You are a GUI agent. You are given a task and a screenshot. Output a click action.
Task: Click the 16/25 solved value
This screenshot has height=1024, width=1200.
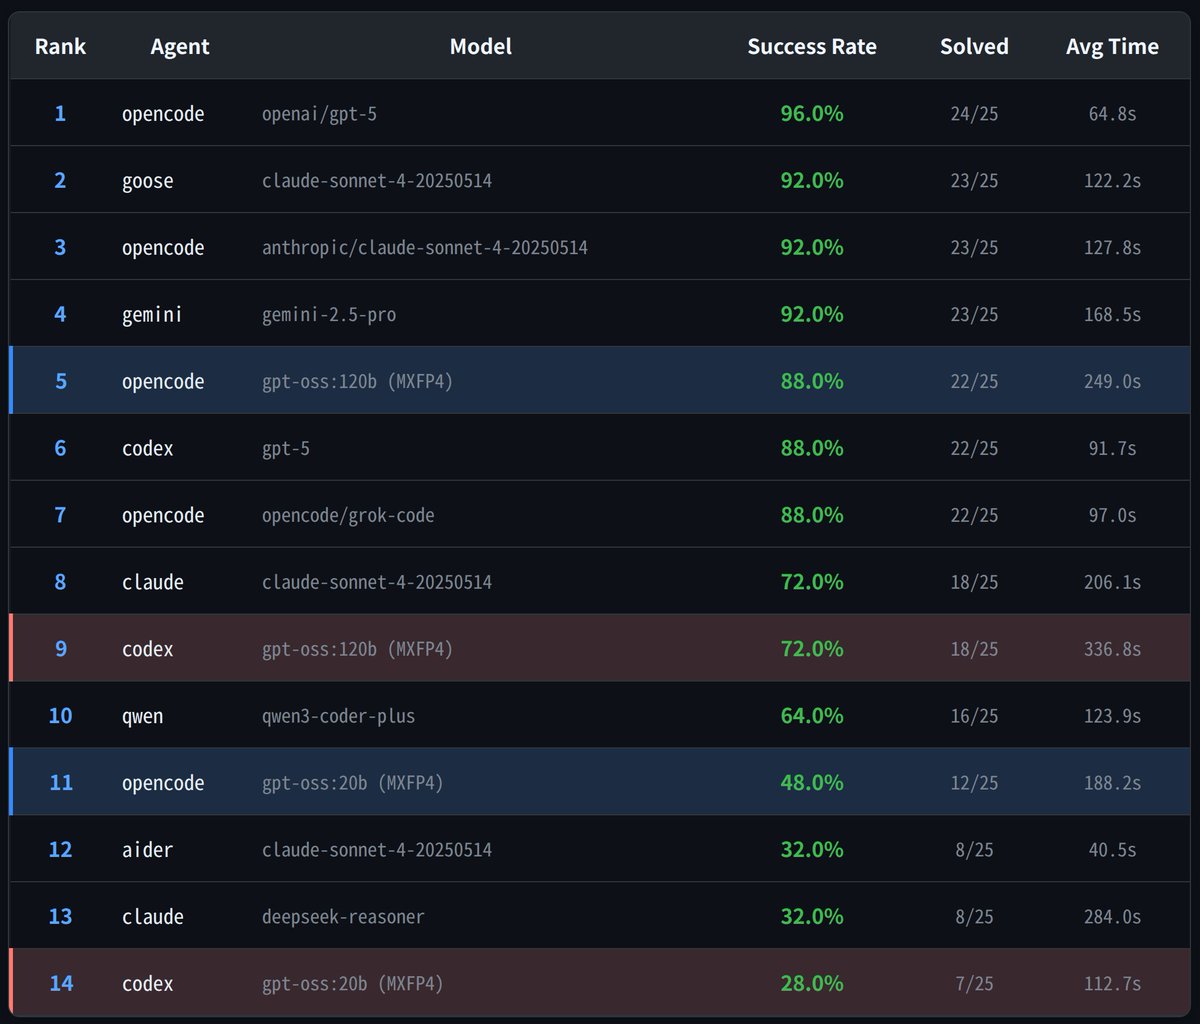click(x=974, y=717)
